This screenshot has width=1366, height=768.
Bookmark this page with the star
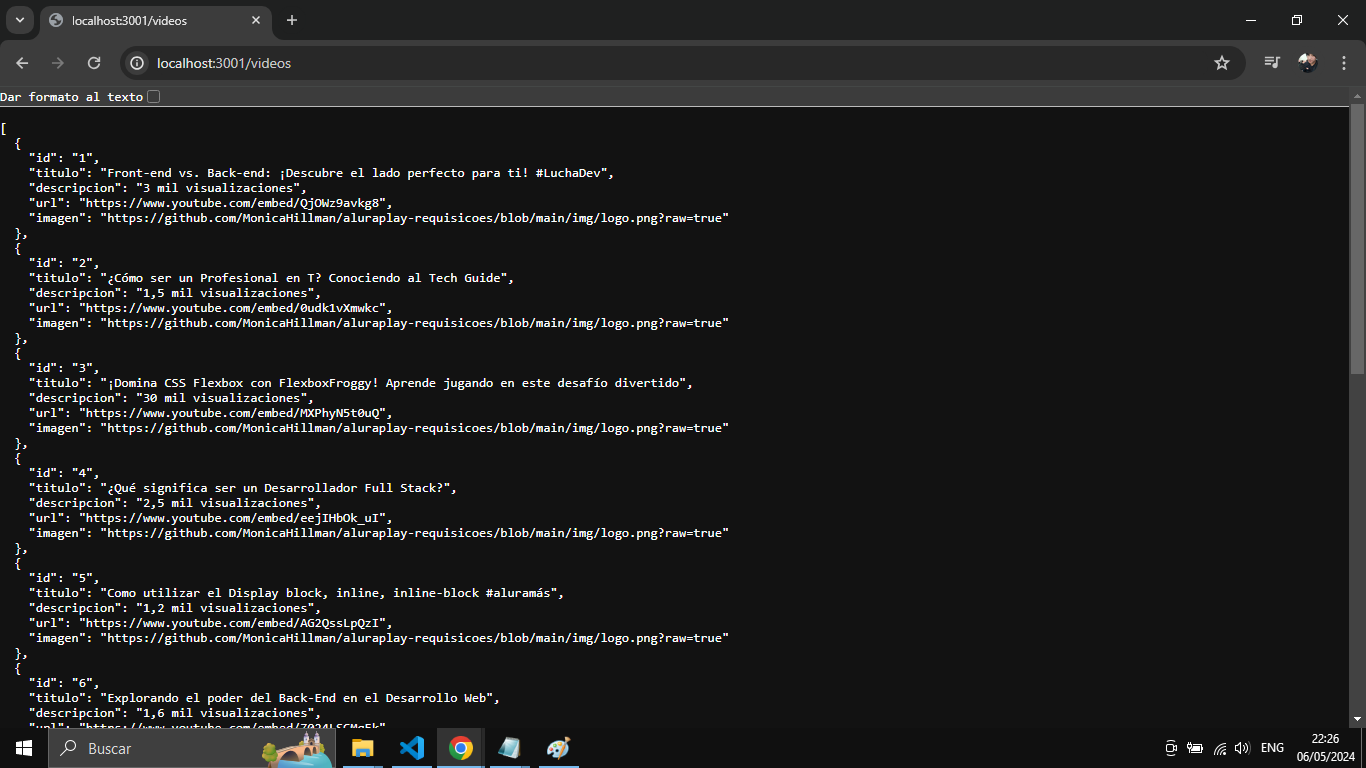click(x=1221, y=63)
